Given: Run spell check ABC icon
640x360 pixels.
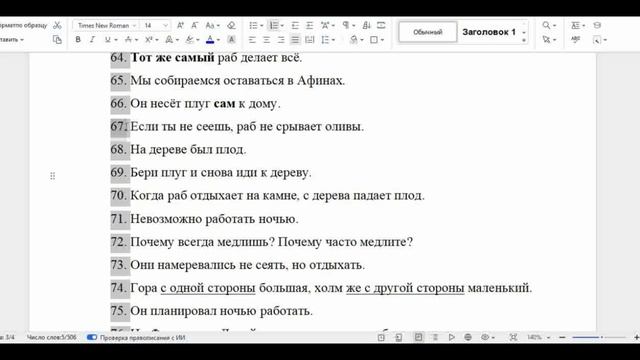Looking at the screenshot, I should pyautogui.click(x=576, y=40).
